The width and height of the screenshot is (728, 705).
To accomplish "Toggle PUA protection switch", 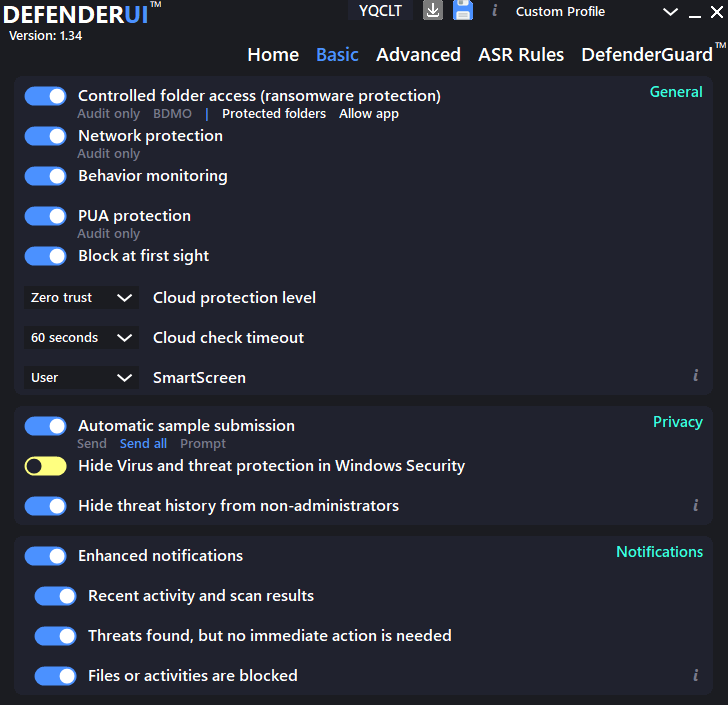I will 46,216.
